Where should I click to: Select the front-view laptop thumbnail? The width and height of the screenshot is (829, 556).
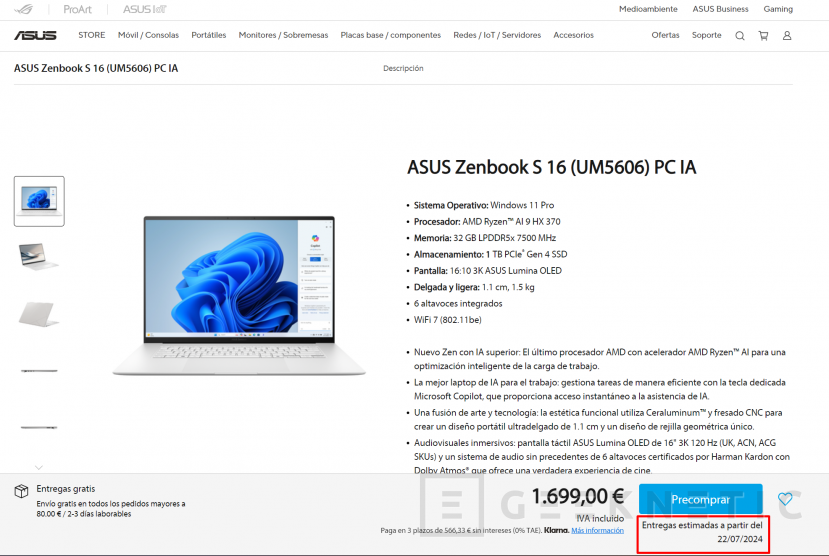click(x=39, y=201)
